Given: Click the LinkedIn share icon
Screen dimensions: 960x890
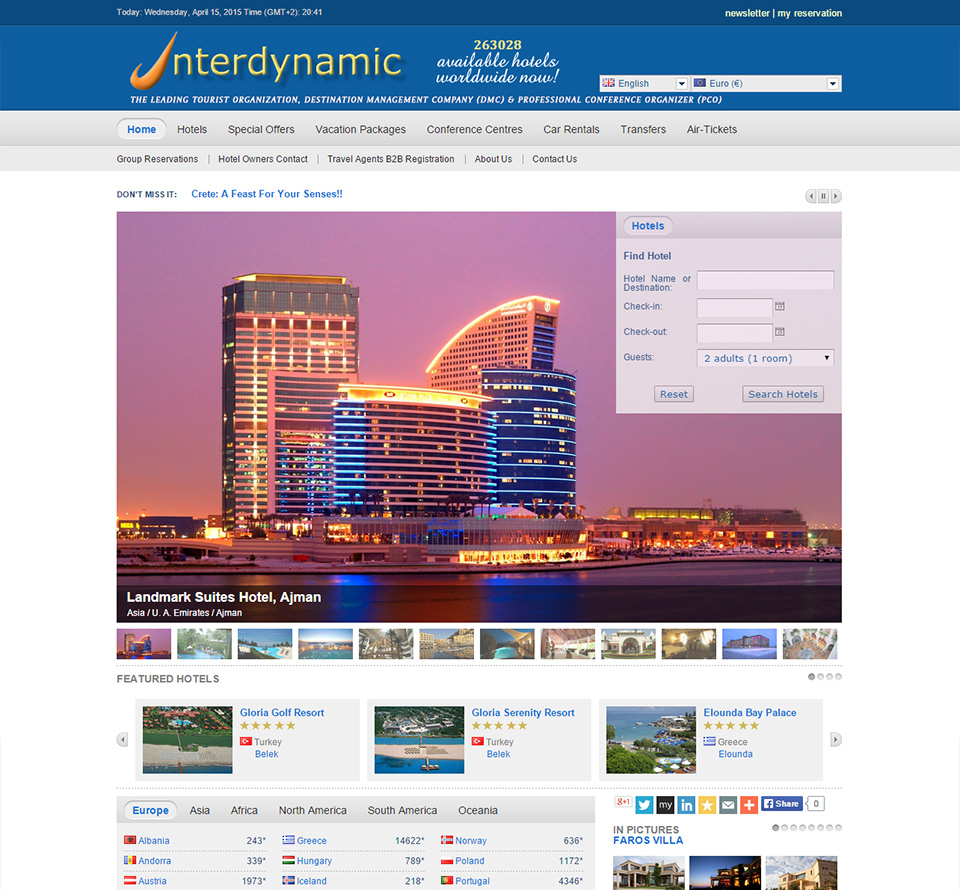Looking at the screenshot, I should coord(686,804).
